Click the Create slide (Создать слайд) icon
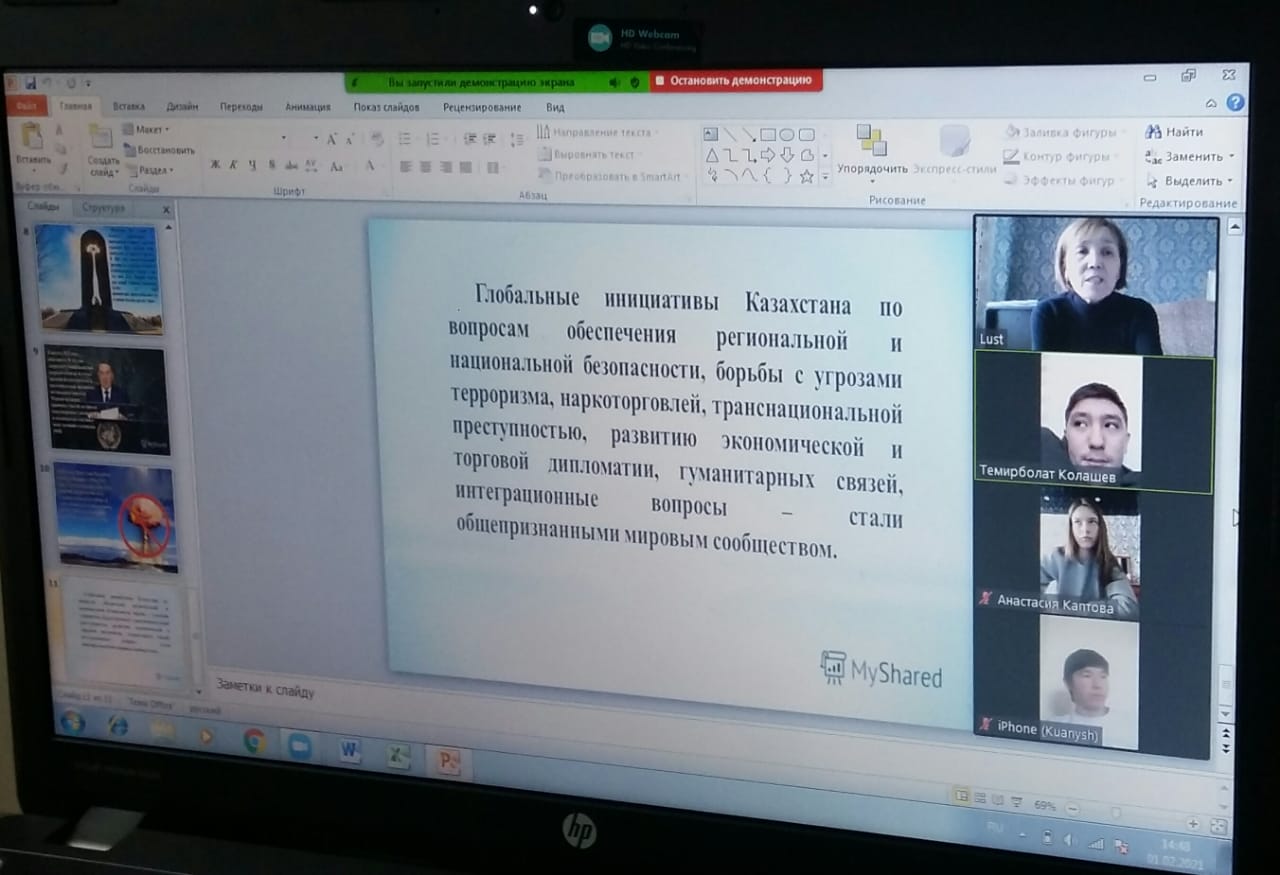The image size is (1280, 875). [101, 137]
